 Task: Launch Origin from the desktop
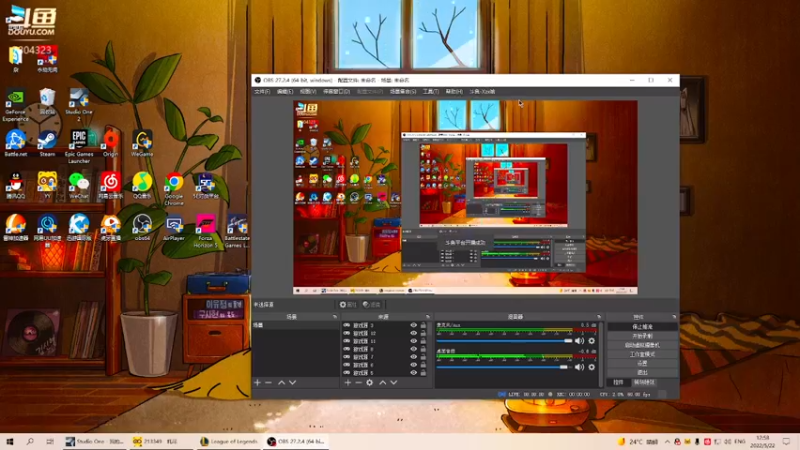[110, 143]
